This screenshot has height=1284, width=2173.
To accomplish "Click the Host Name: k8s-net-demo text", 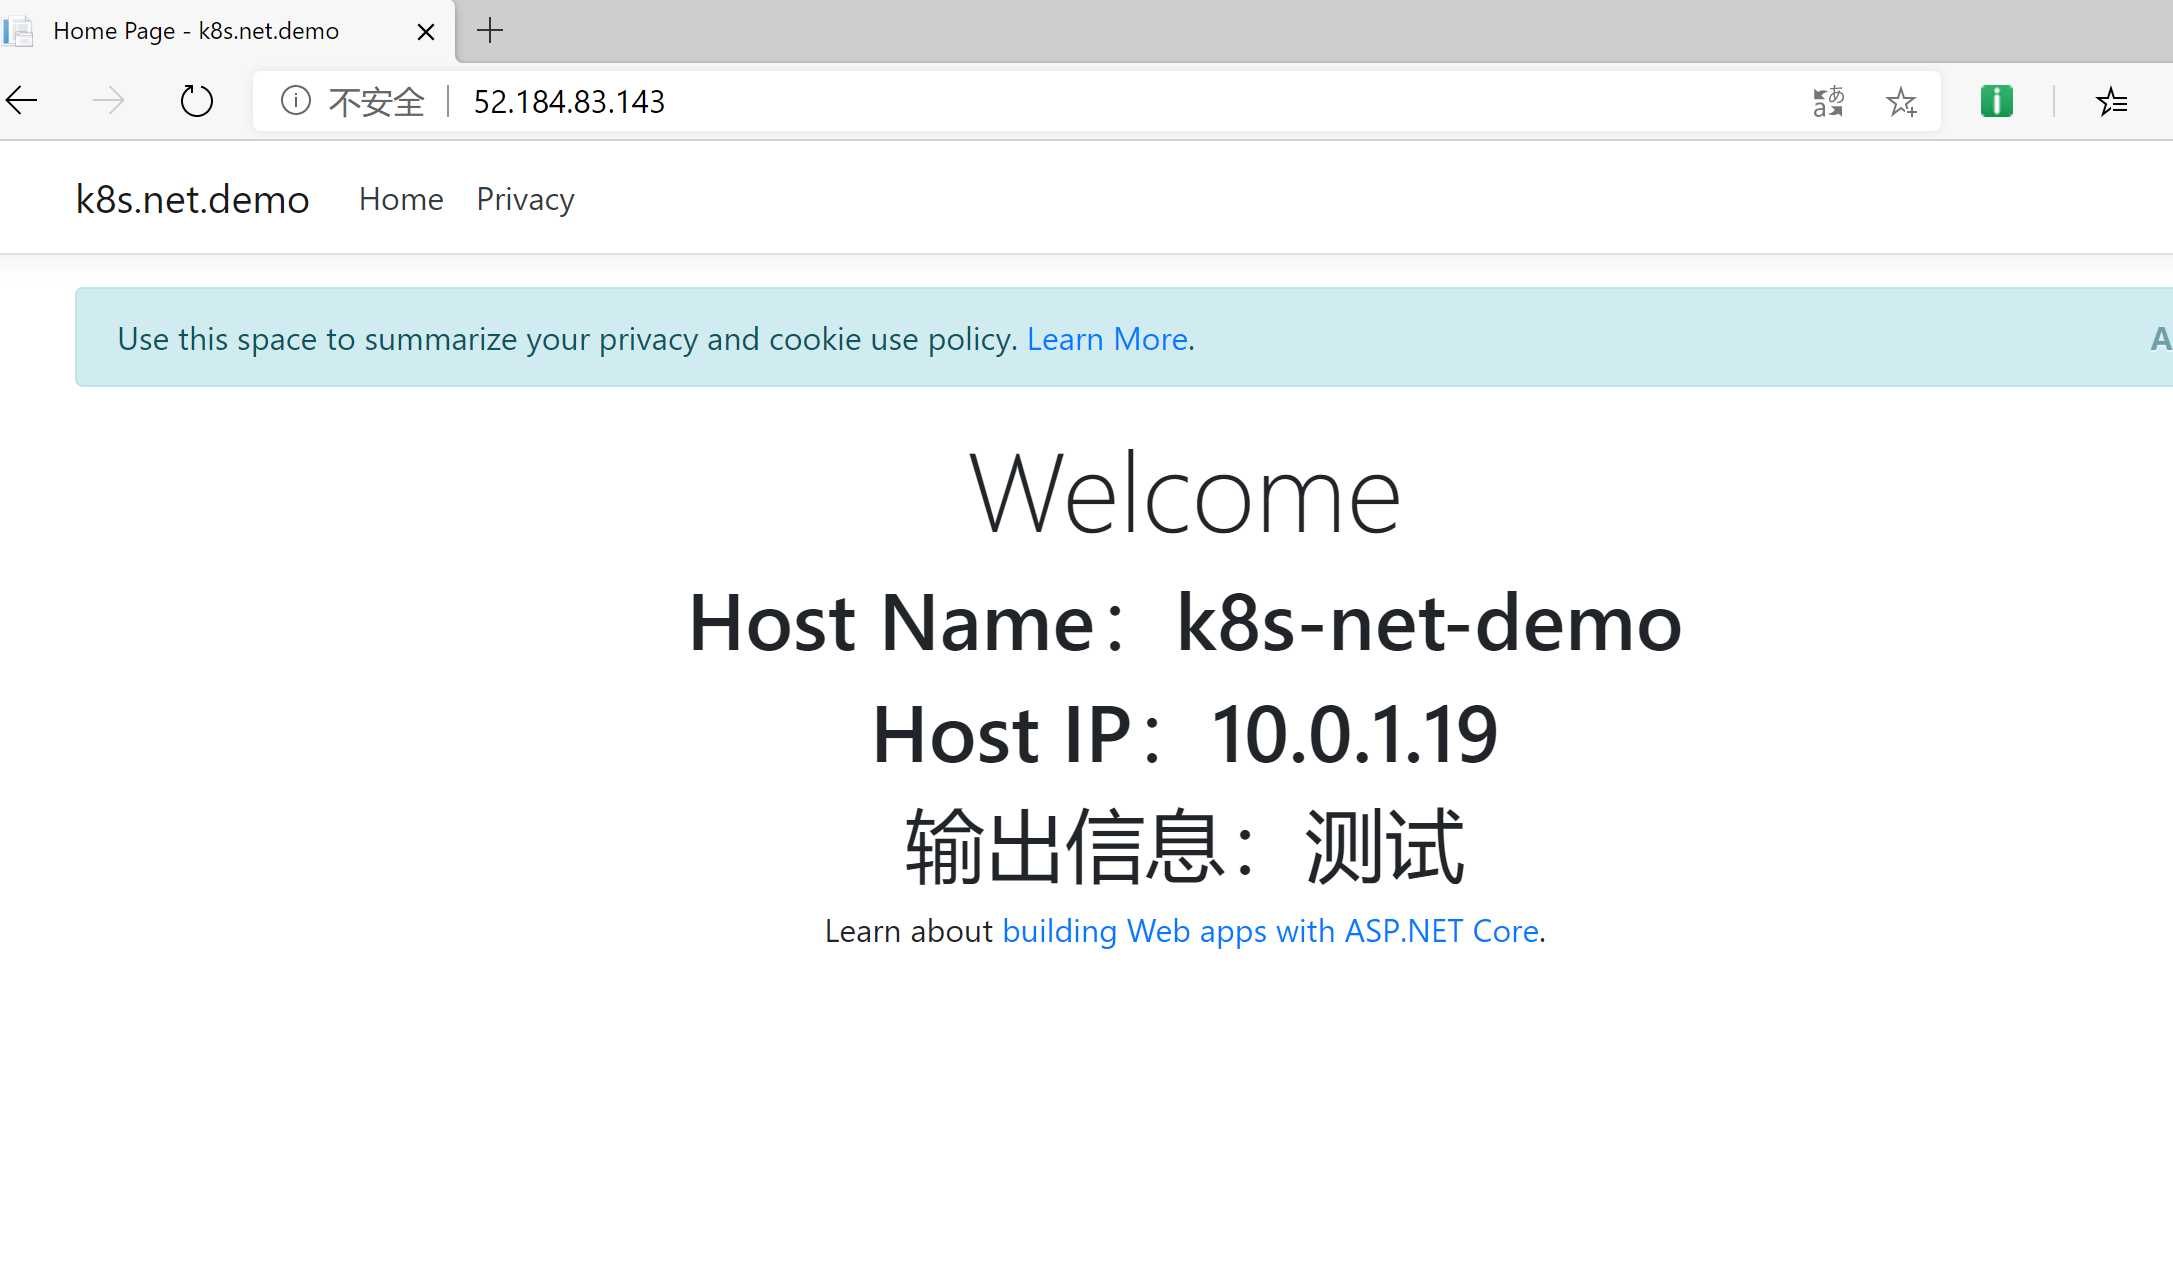I will click(1185, 622).
